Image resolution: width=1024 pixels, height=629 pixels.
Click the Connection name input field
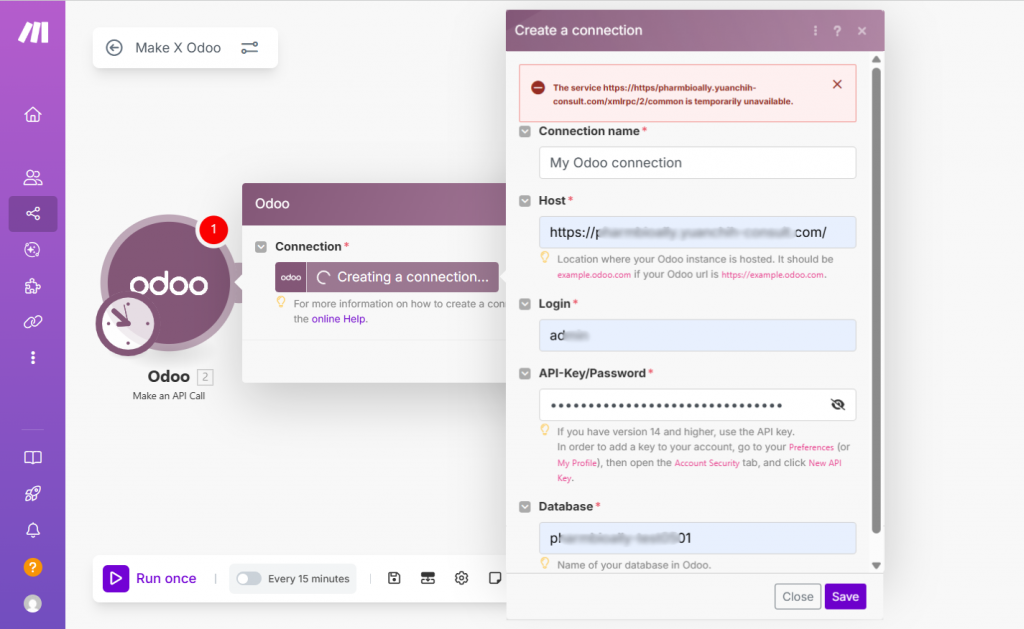(697, 163)
